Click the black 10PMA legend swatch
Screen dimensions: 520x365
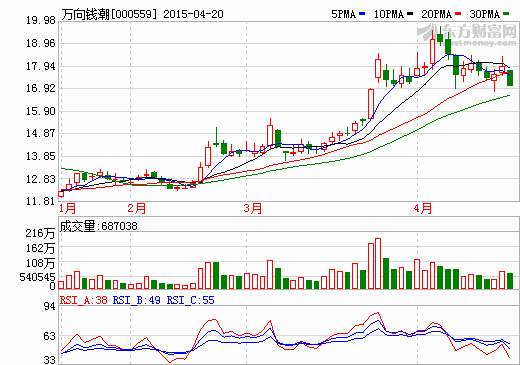coord(410,14)
